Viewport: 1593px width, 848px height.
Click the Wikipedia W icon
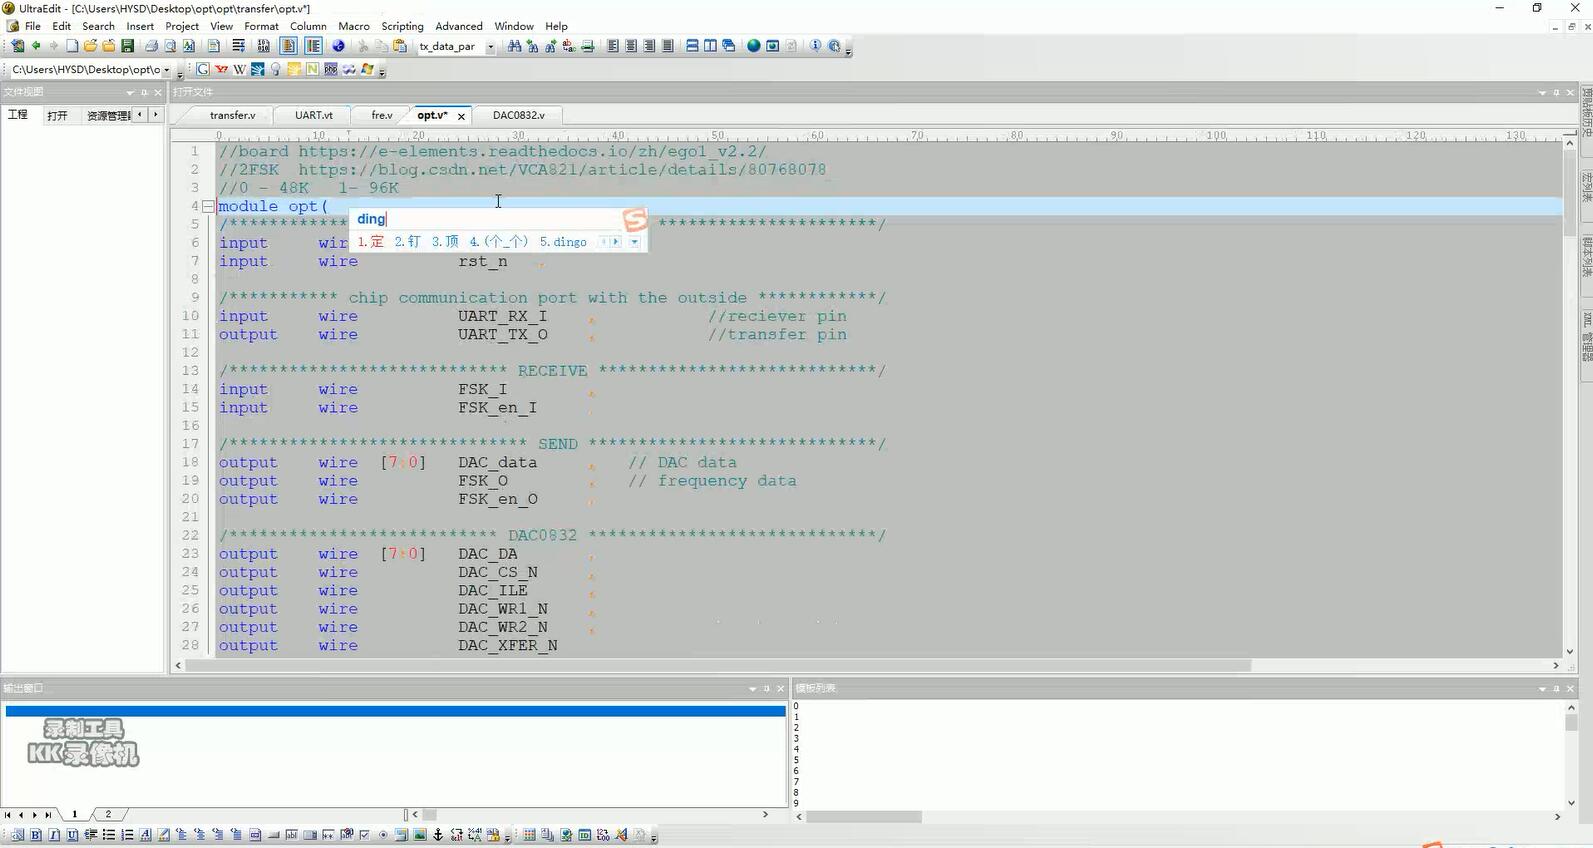[239, 69]
